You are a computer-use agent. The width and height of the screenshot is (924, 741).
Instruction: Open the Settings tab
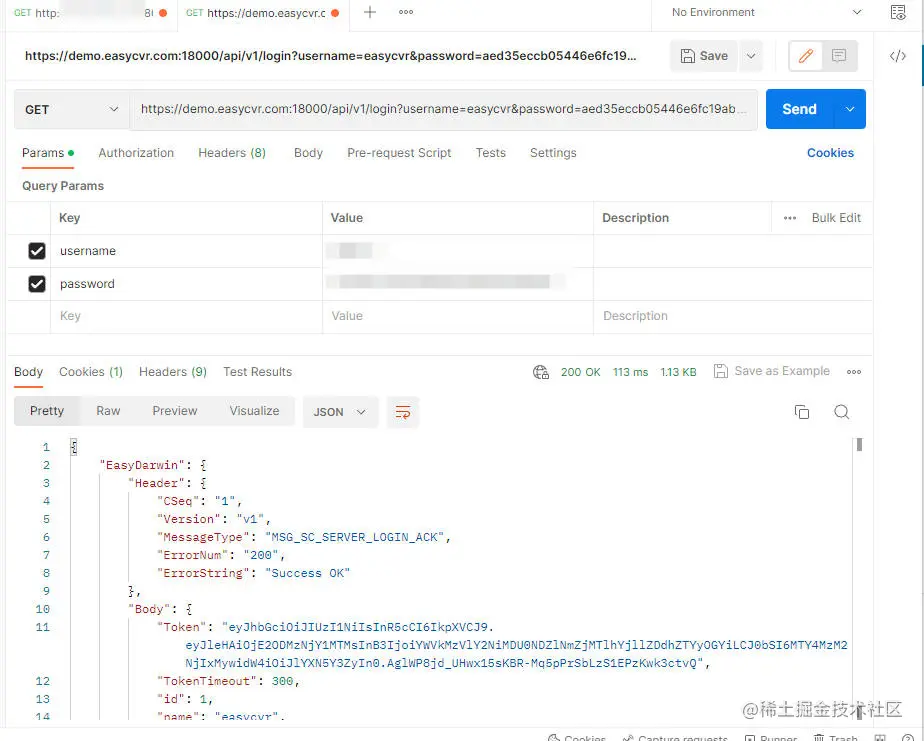[x=553, y=153]
